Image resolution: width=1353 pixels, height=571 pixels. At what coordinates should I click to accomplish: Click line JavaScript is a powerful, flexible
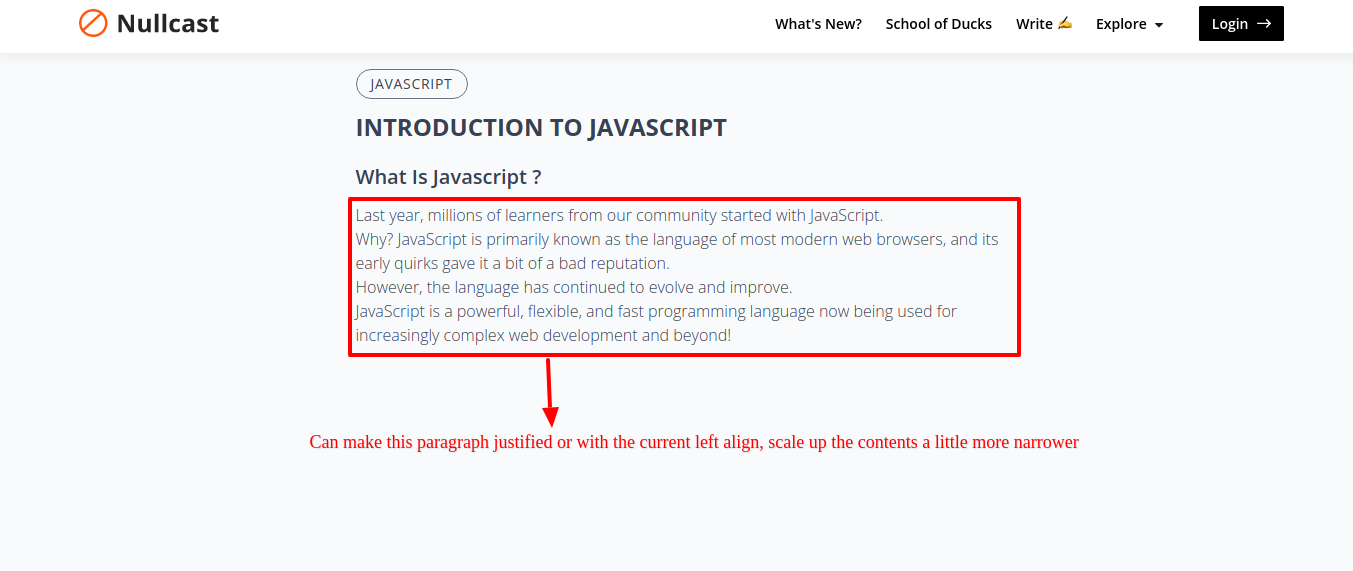click(x=656, y=311)
